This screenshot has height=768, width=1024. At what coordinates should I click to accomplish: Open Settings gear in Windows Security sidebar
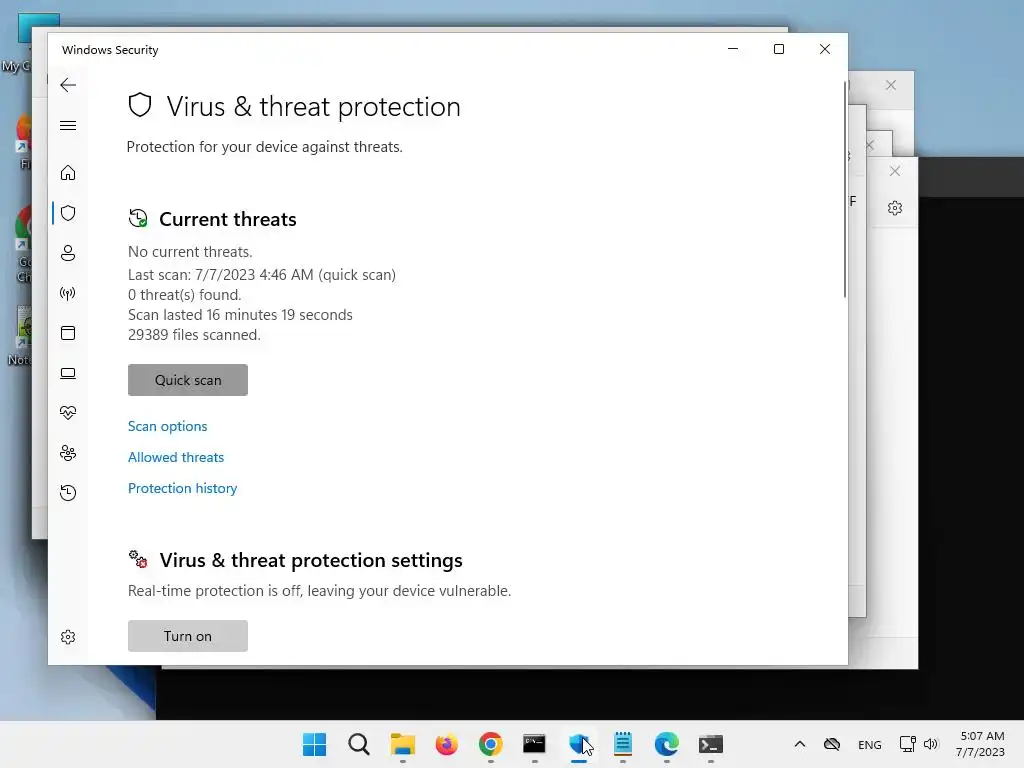(68, 637)
